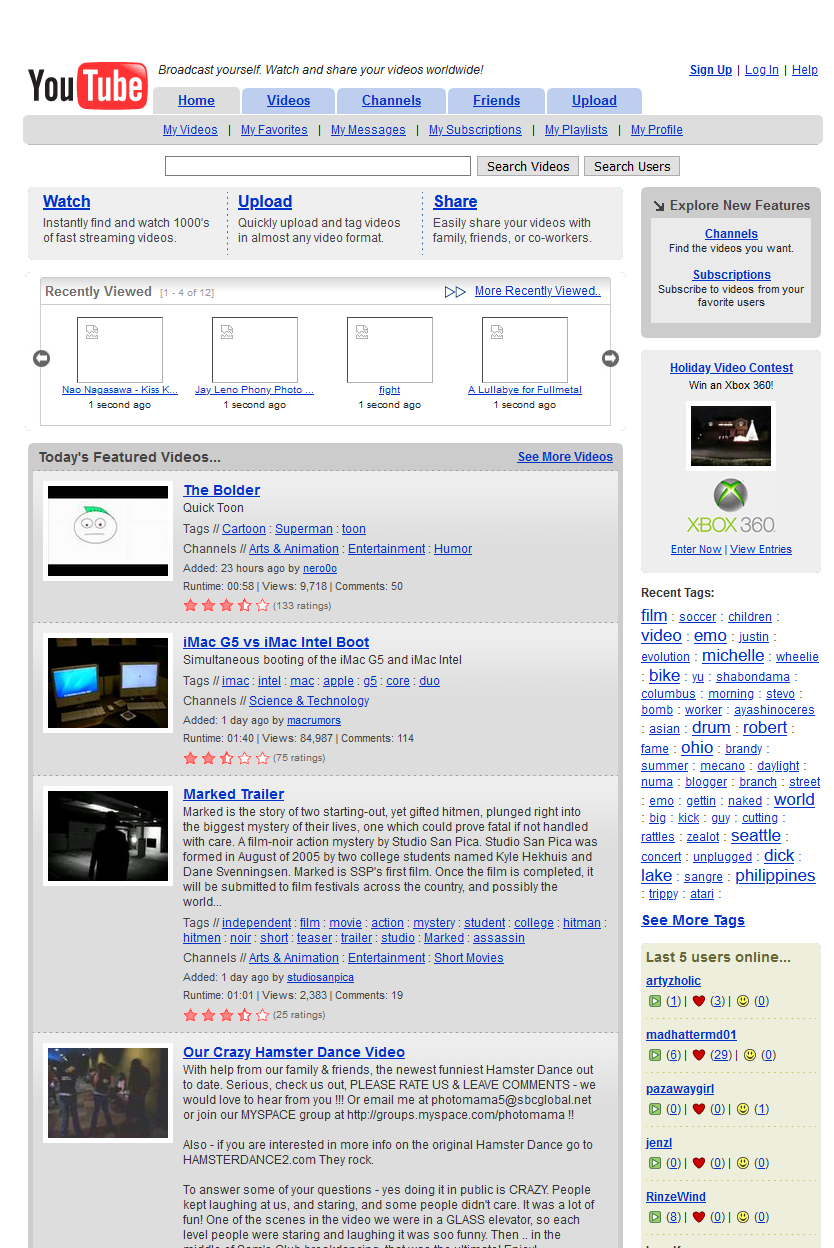
Task: Open the Holiday contest video thumbnail
Action: [x=731, y=436]
